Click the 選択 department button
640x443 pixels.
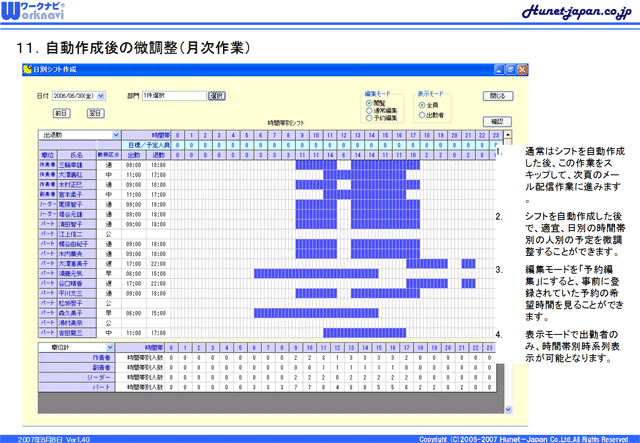(216, 96)
